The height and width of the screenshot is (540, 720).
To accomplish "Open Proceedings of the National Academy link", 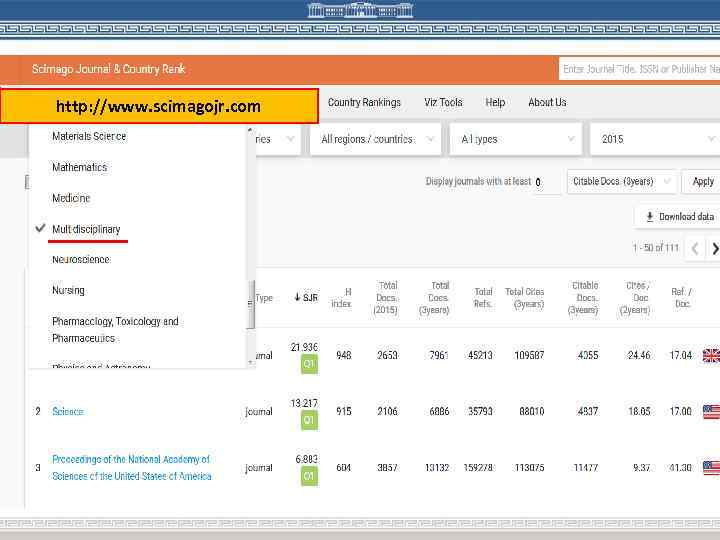I will (x=132, y=467).
